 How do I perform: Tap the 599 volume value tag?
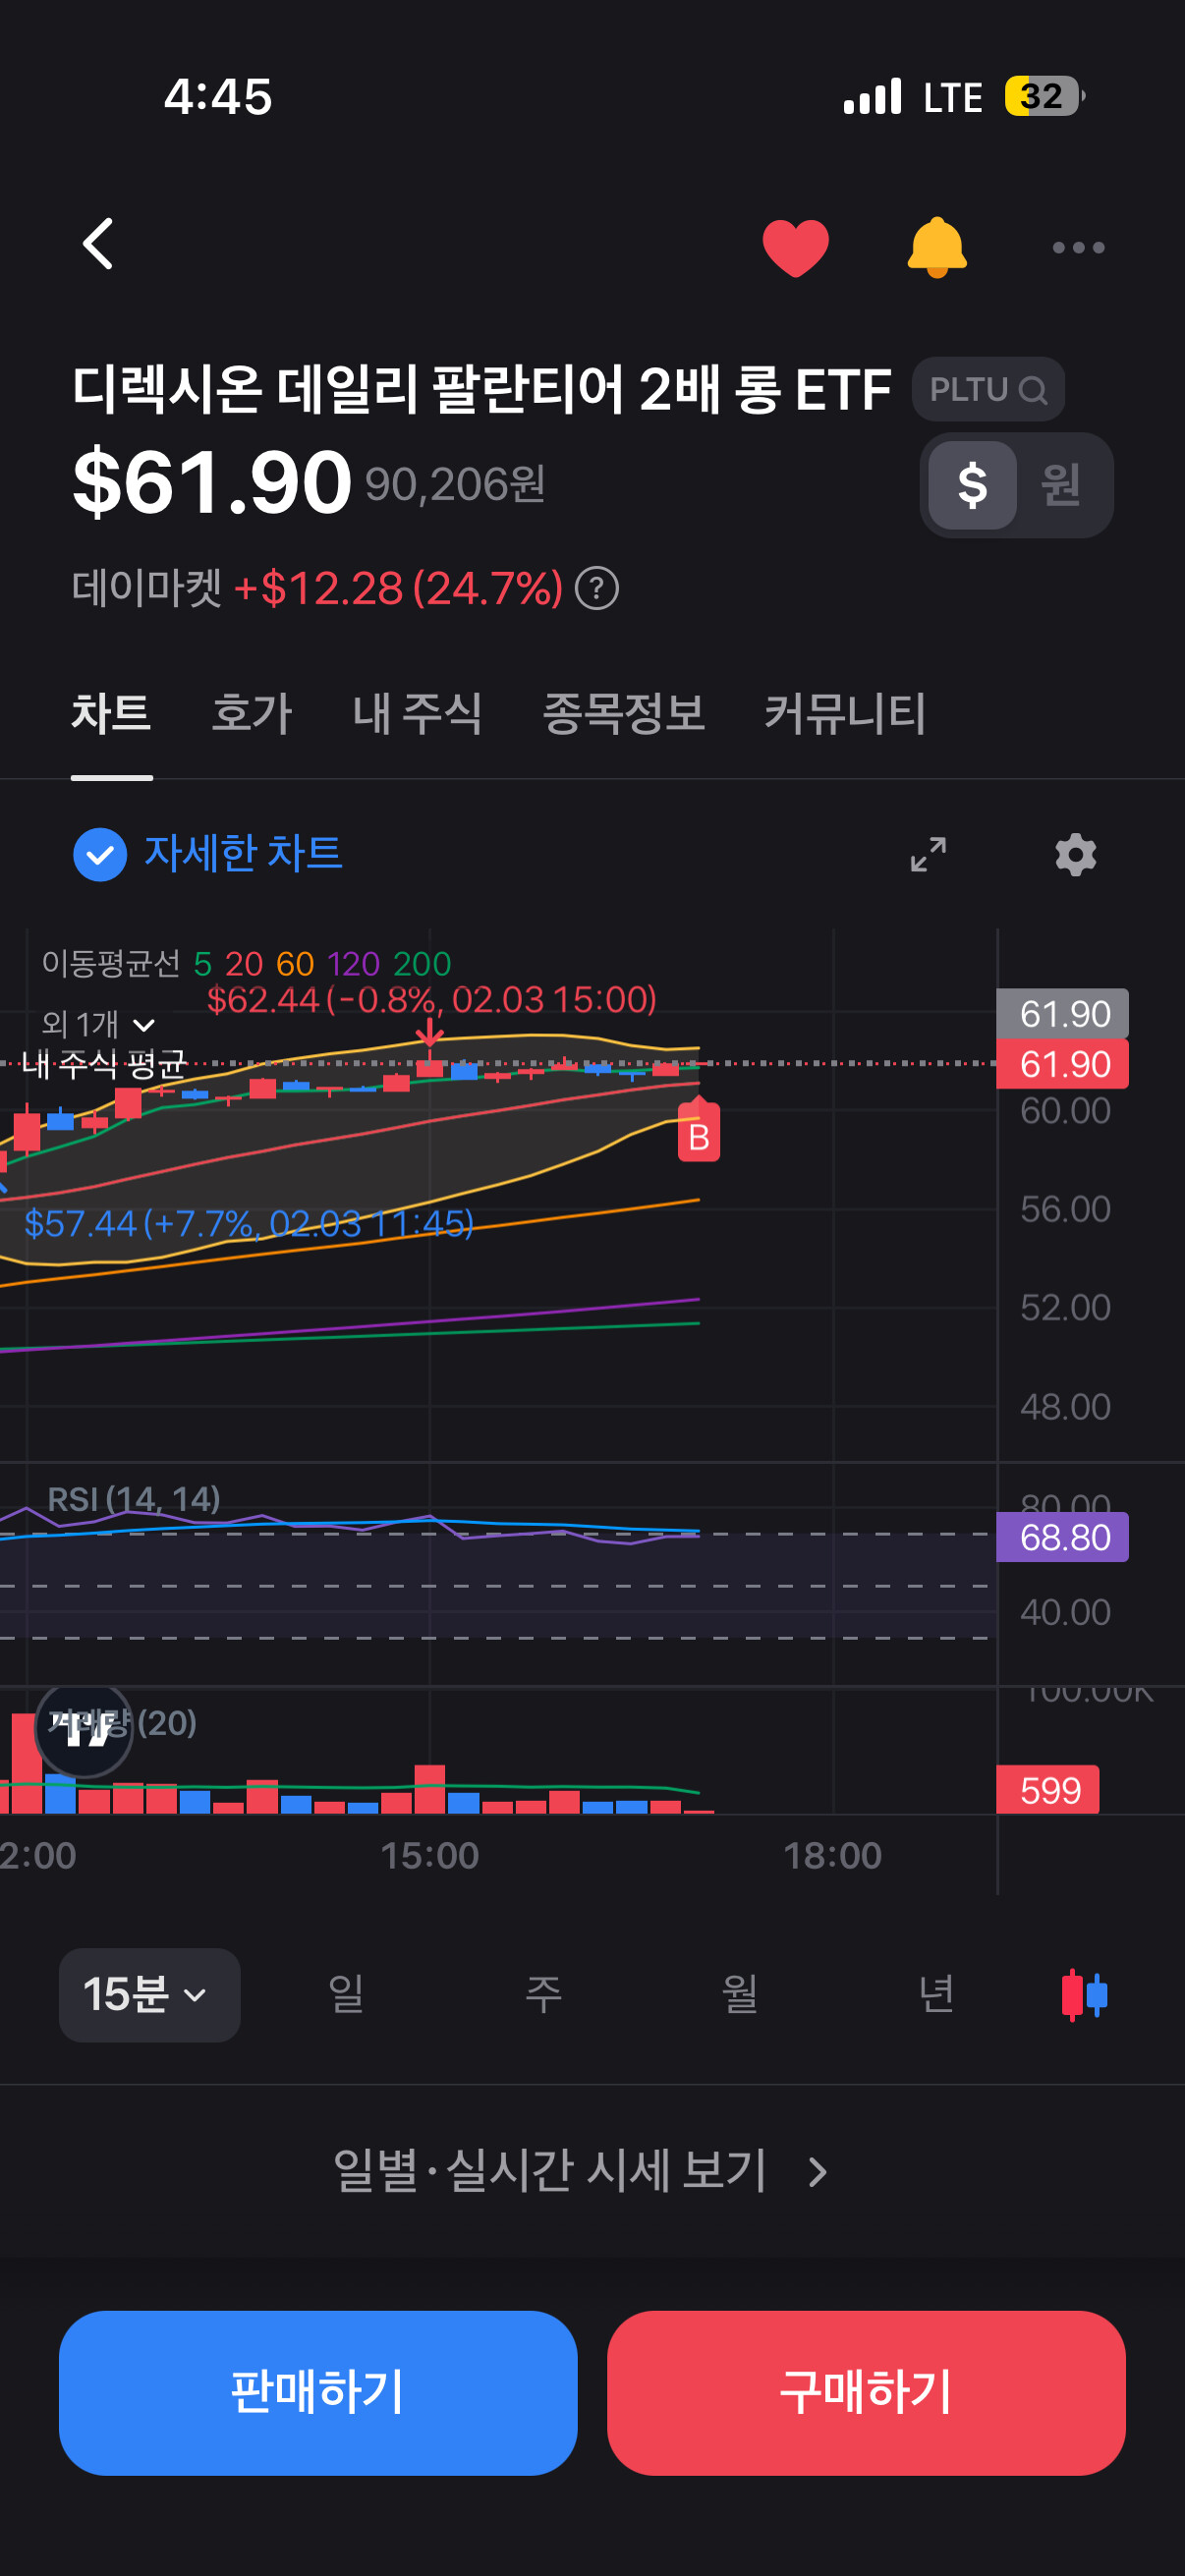click(x=1047, y=1789)
